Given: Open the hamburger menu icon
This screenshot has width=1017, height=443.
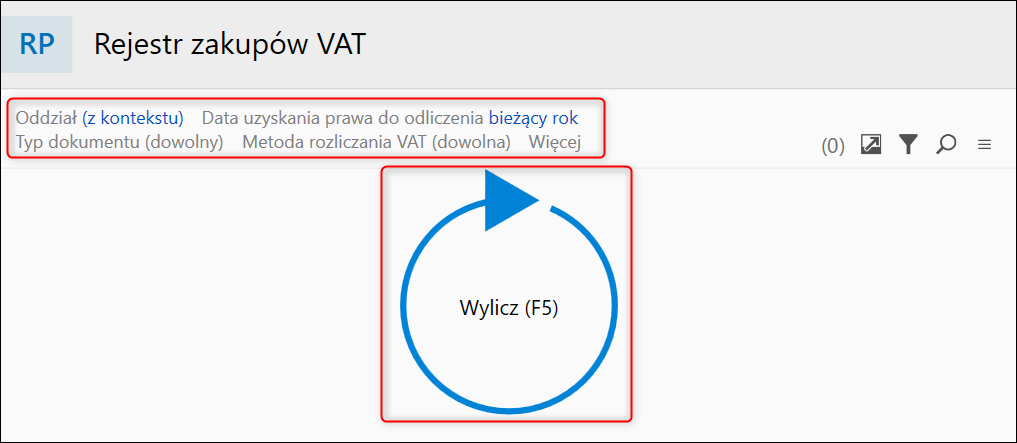Looking at the screenshot, I should [x=984, y=145].
